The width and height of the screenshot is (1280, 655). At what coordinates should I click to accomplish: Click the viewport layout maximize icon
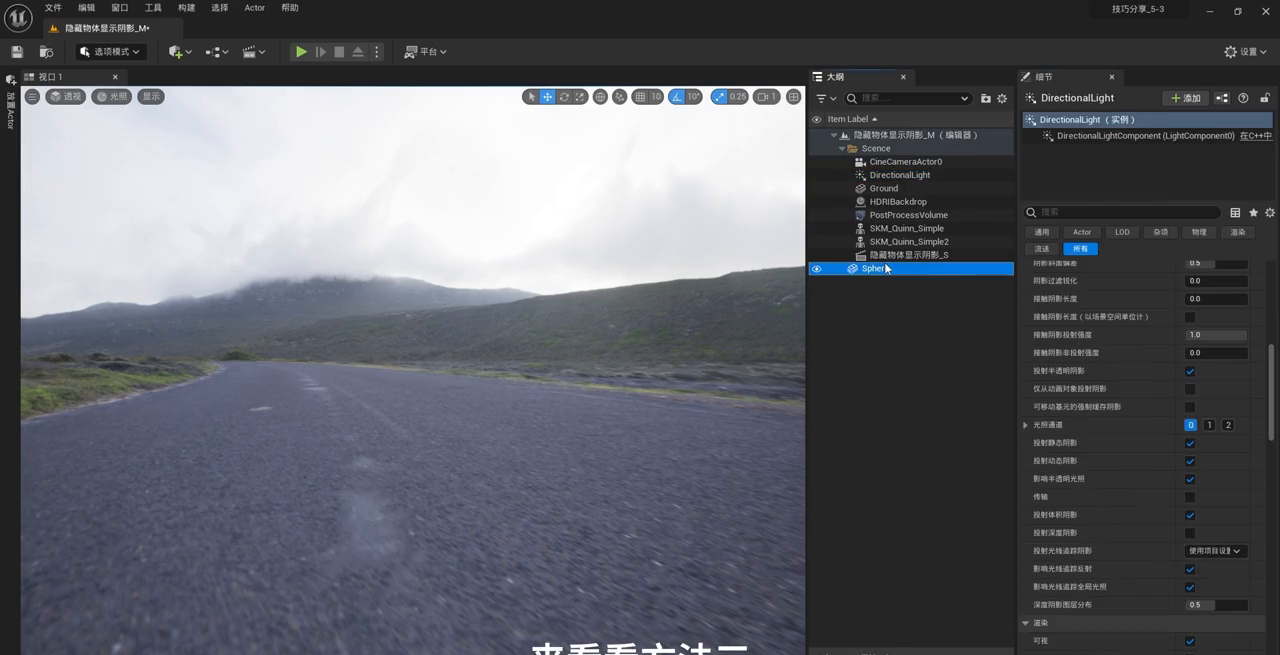click(794, 97)
